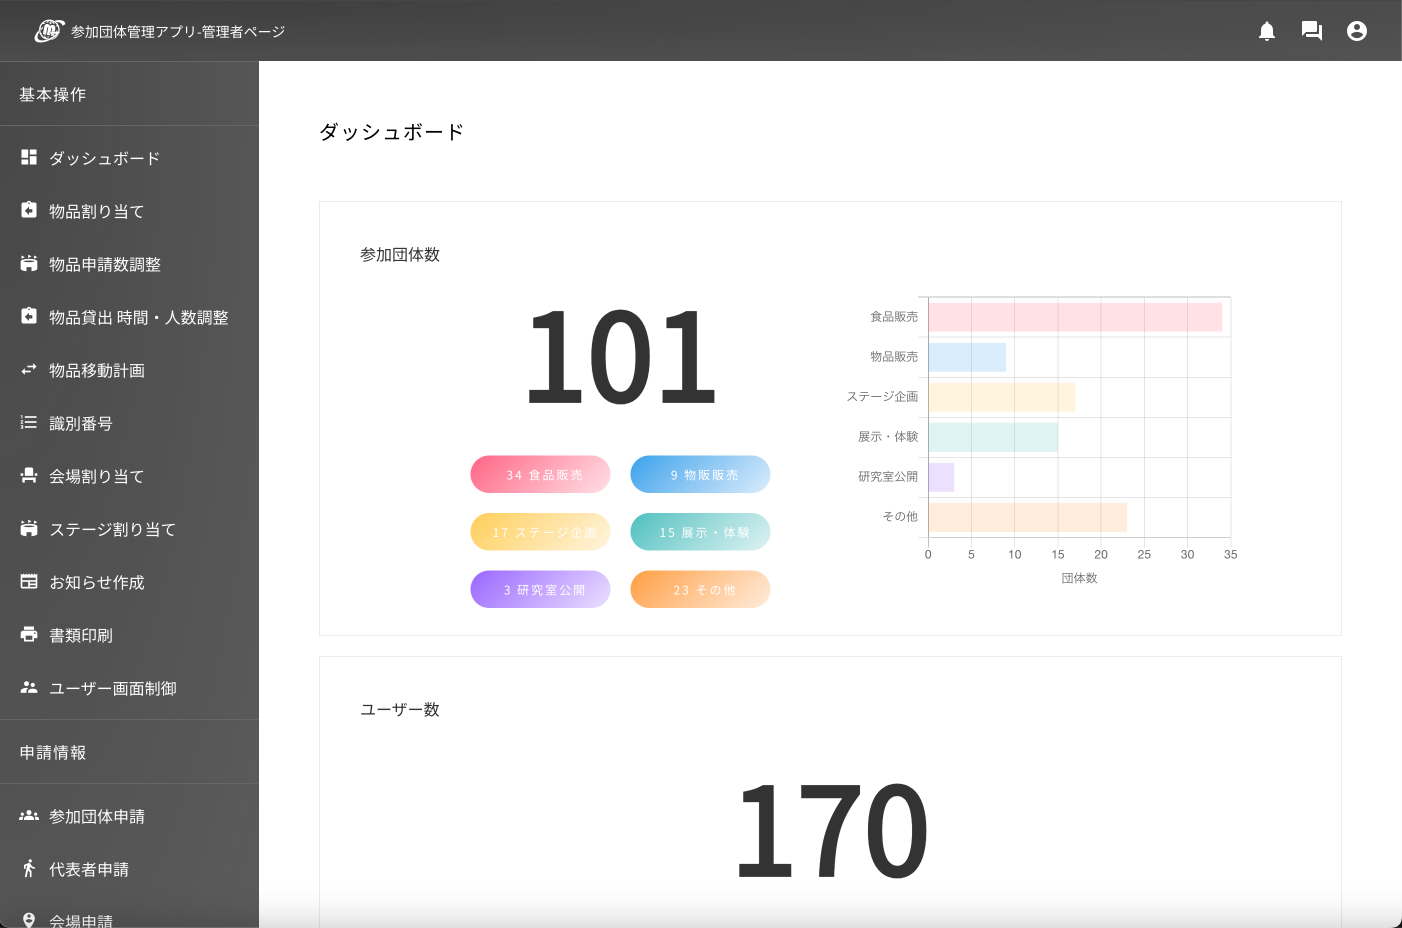Open 物品割り当て in the sidebar
The width and height of the screenshot is (1402, 928).
(97, 211)
